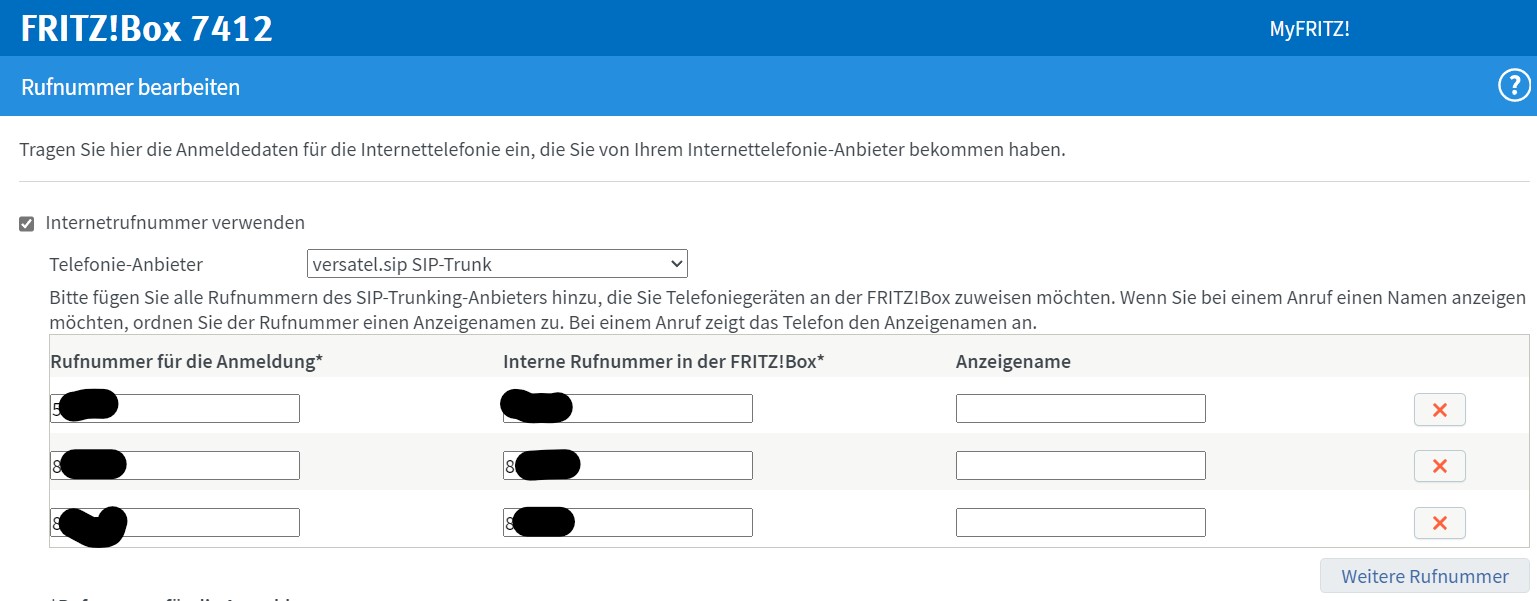This screenshot has width=1537, height=601.
Task: Focus the first Rufnummer für die Anmeldung field
Action: click(x=175, y=408)
